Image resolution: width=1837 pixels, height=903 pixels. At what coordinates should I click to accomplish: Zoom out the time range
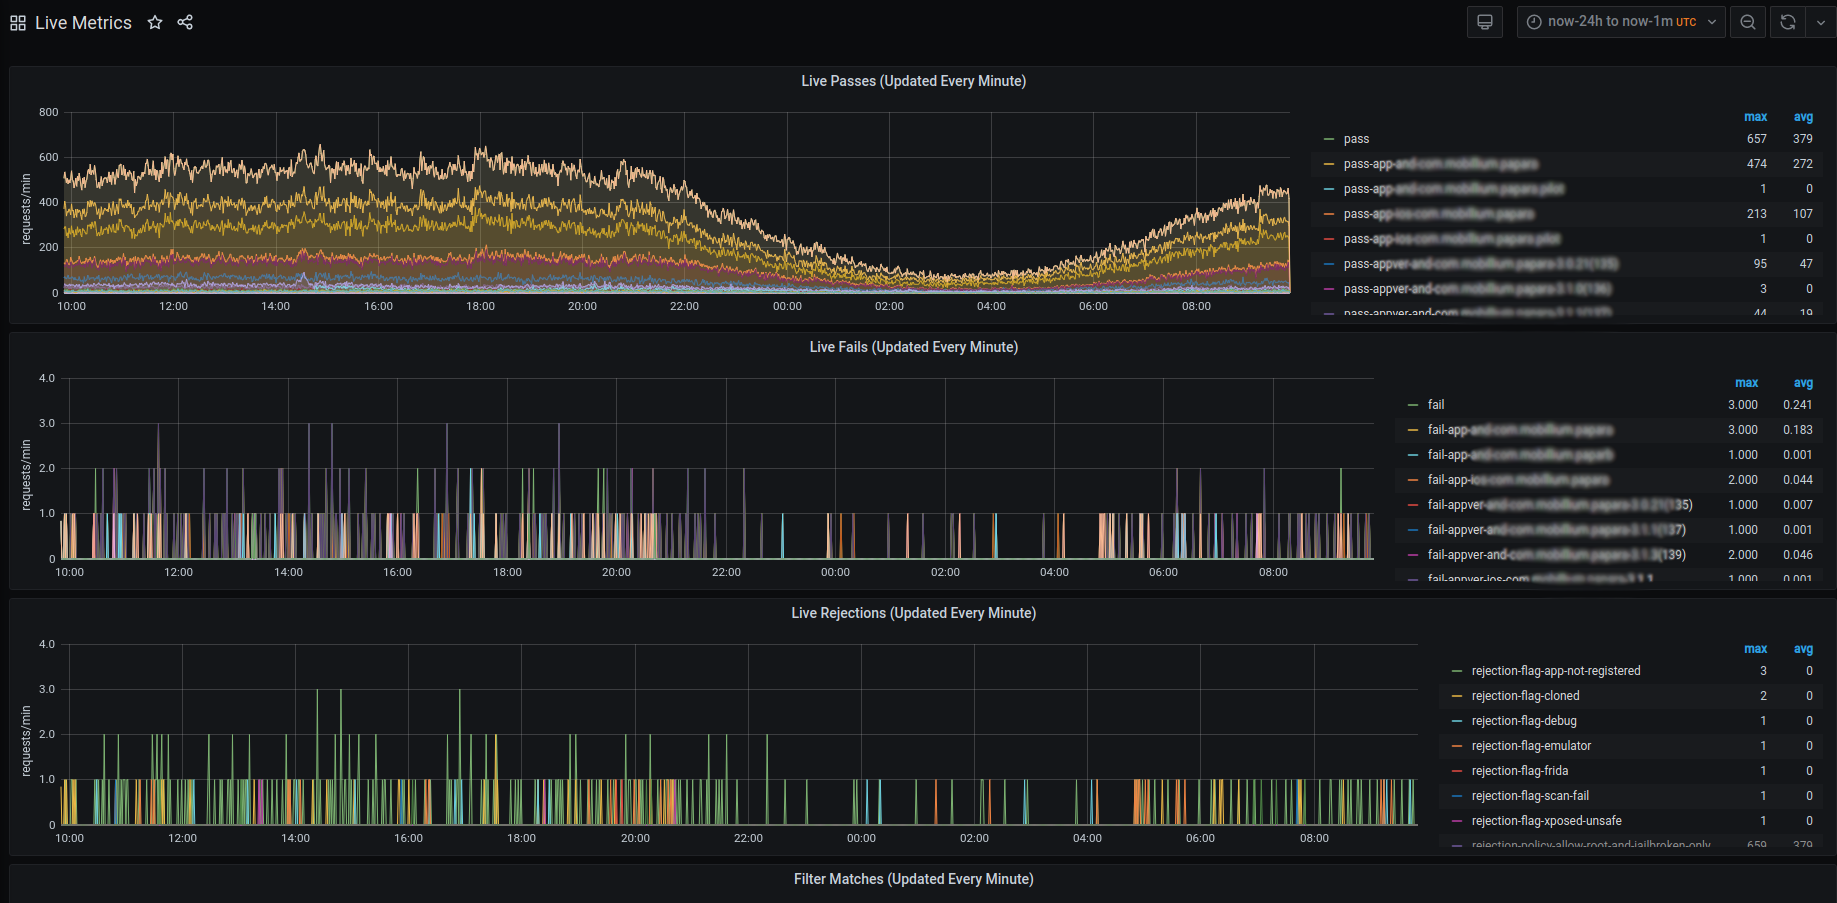[1747, 22]
